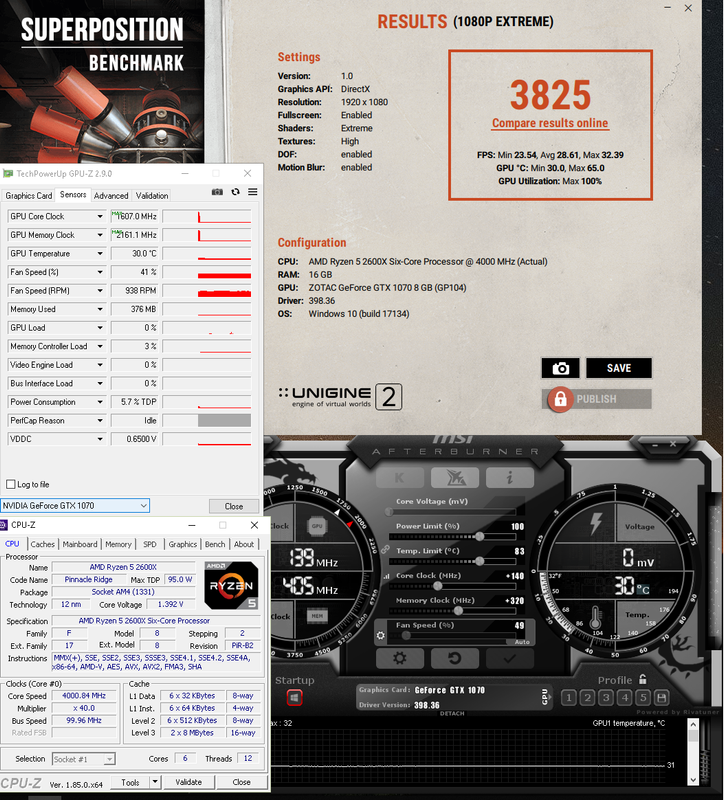Open CPU-Z Bench tab
The image size is (724, 800).
(215, 544)
